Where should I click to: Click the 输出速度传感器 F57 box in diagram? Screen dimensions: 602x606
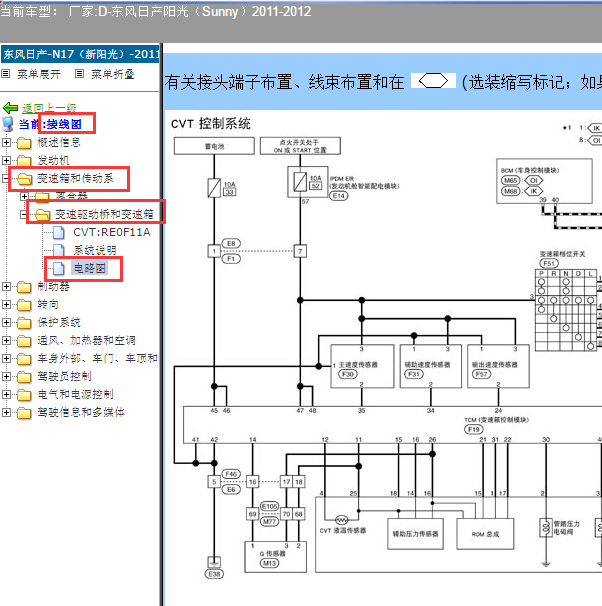498,366
